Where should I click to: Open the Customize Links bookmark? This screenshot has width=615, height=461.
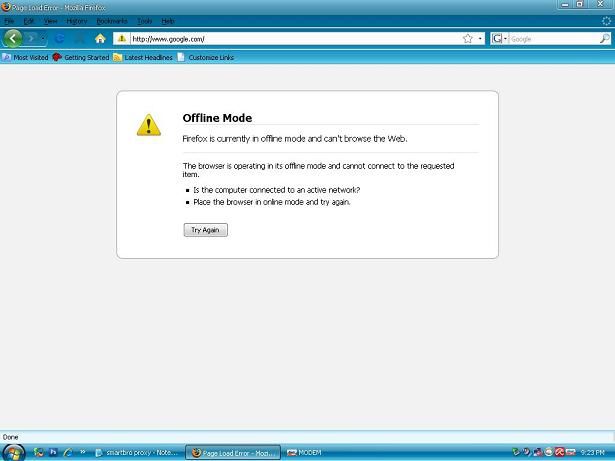tap(206, 57)
